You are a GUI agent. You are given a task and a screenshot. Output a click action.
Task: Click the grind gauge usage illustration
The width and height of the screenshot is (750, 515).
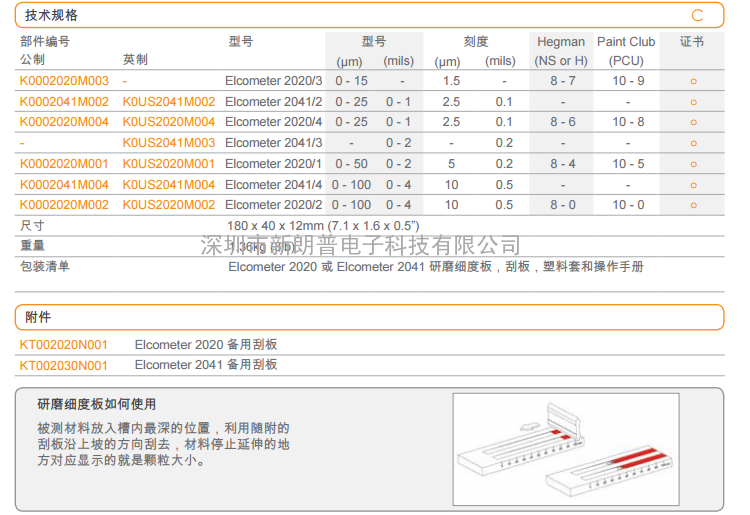point(566,449)
